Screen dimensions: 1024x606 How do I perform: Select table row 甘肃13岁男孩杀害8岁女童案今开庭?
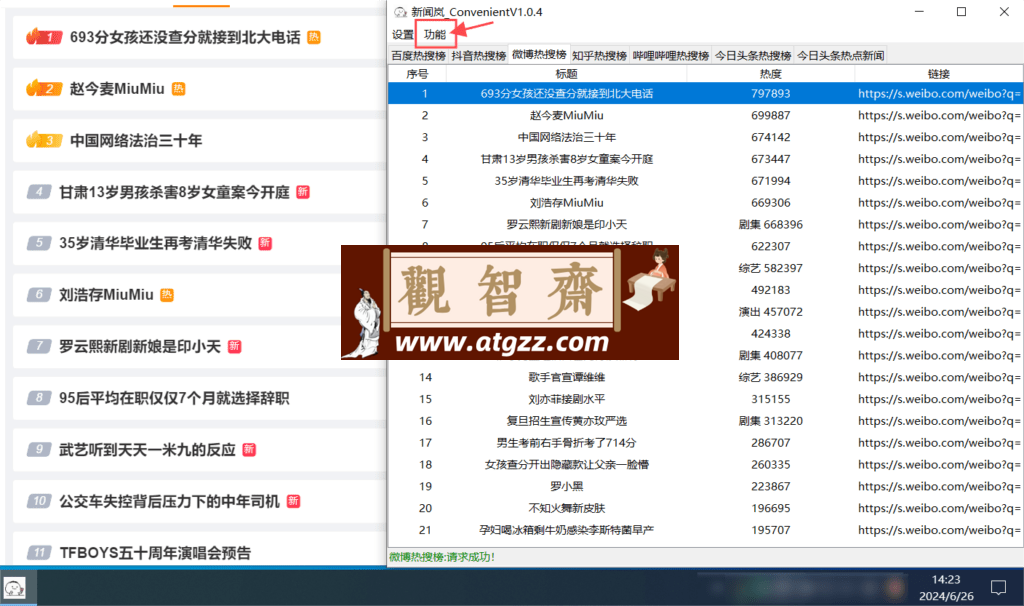click(x=705, y=159)
